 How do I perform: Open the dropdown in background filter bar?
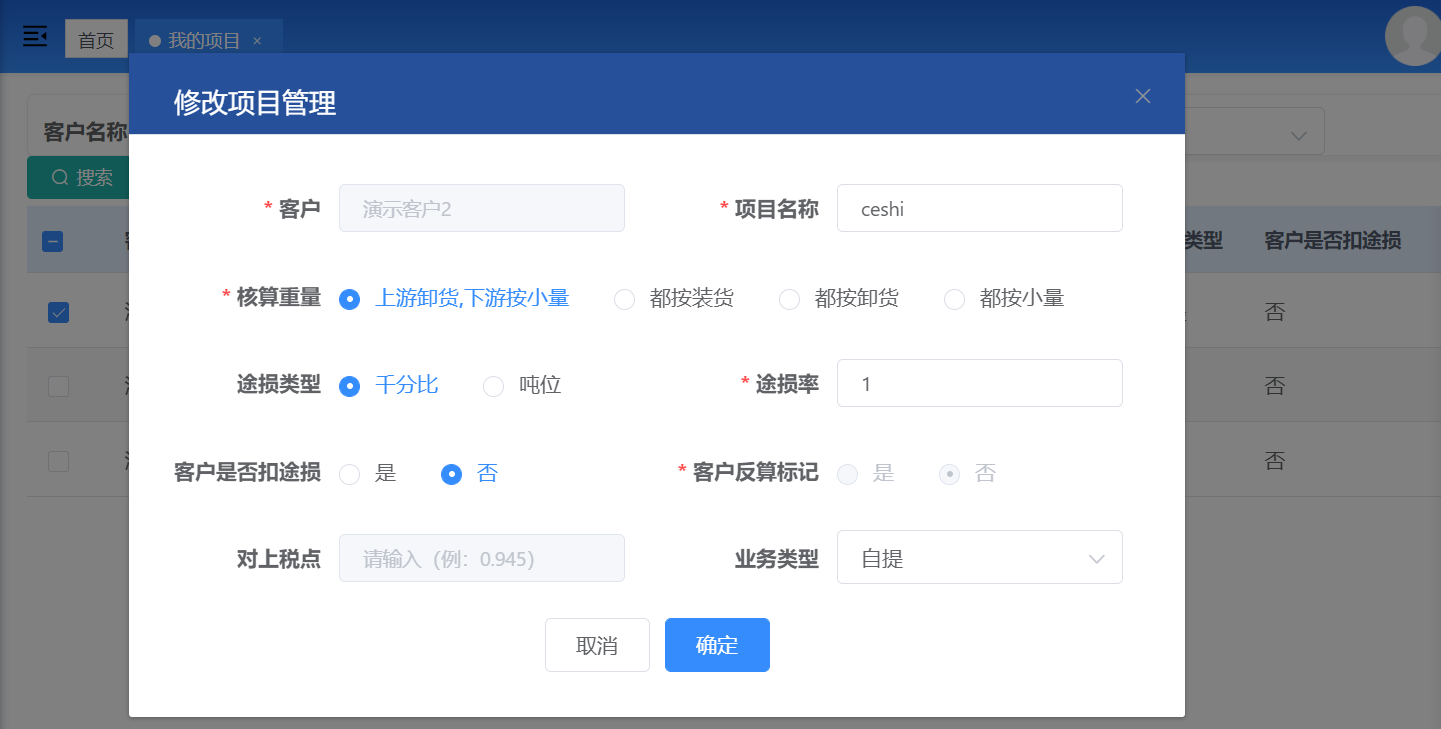pyautogui.click(x=1254, y=131)
